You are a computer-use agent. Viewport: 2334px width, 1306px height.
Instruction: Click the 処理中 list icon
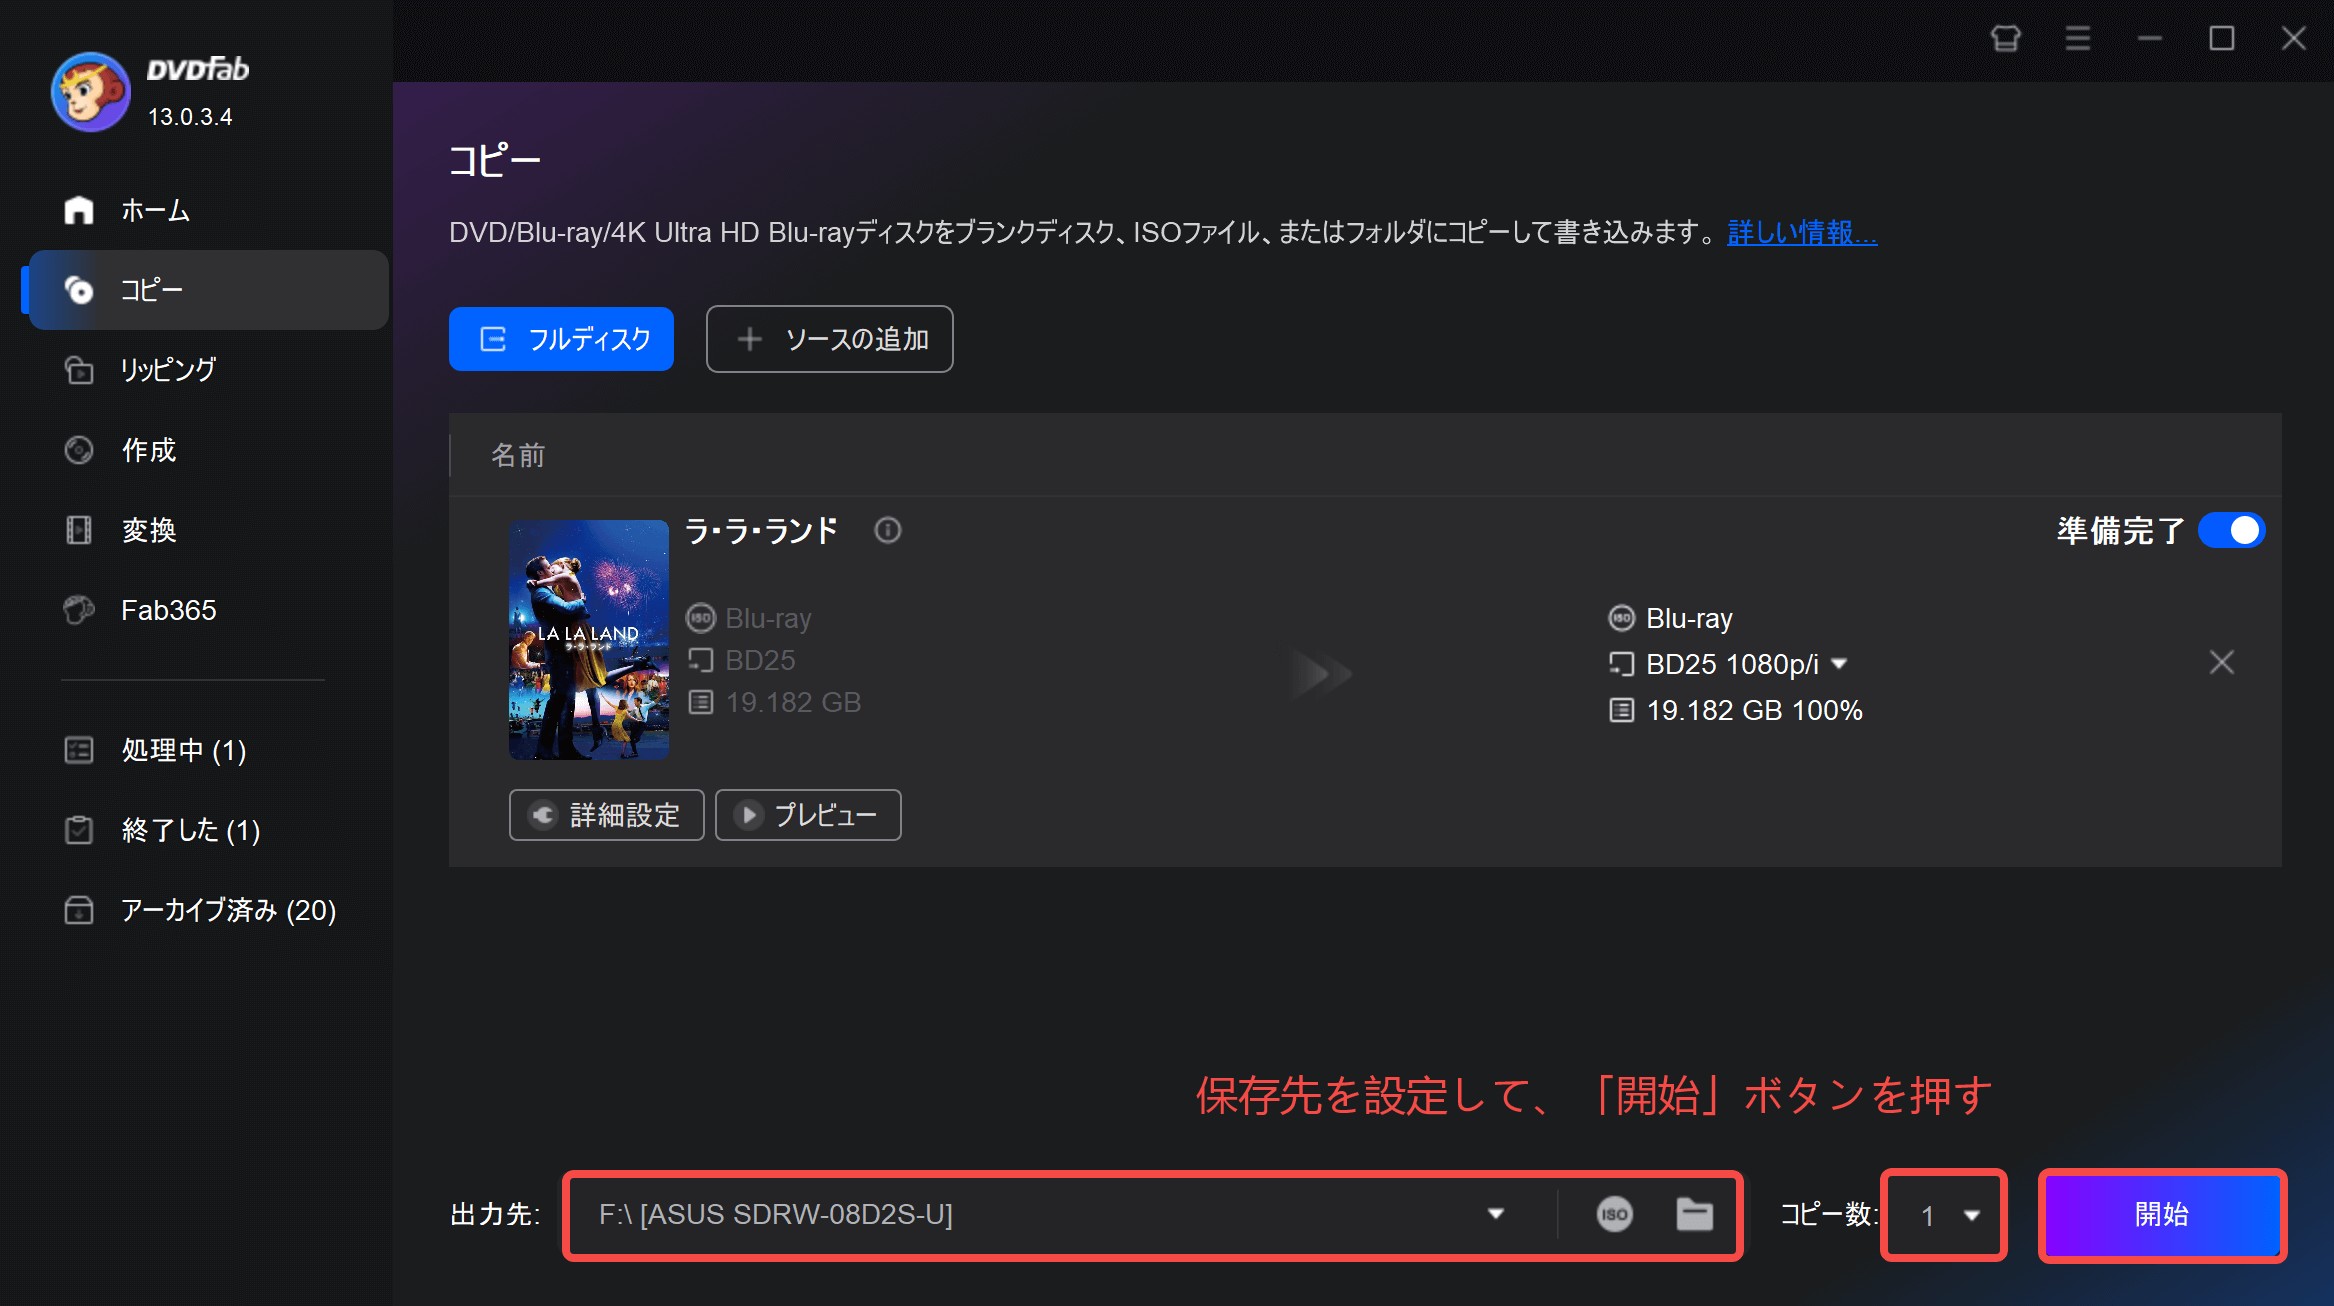point(79,750)
